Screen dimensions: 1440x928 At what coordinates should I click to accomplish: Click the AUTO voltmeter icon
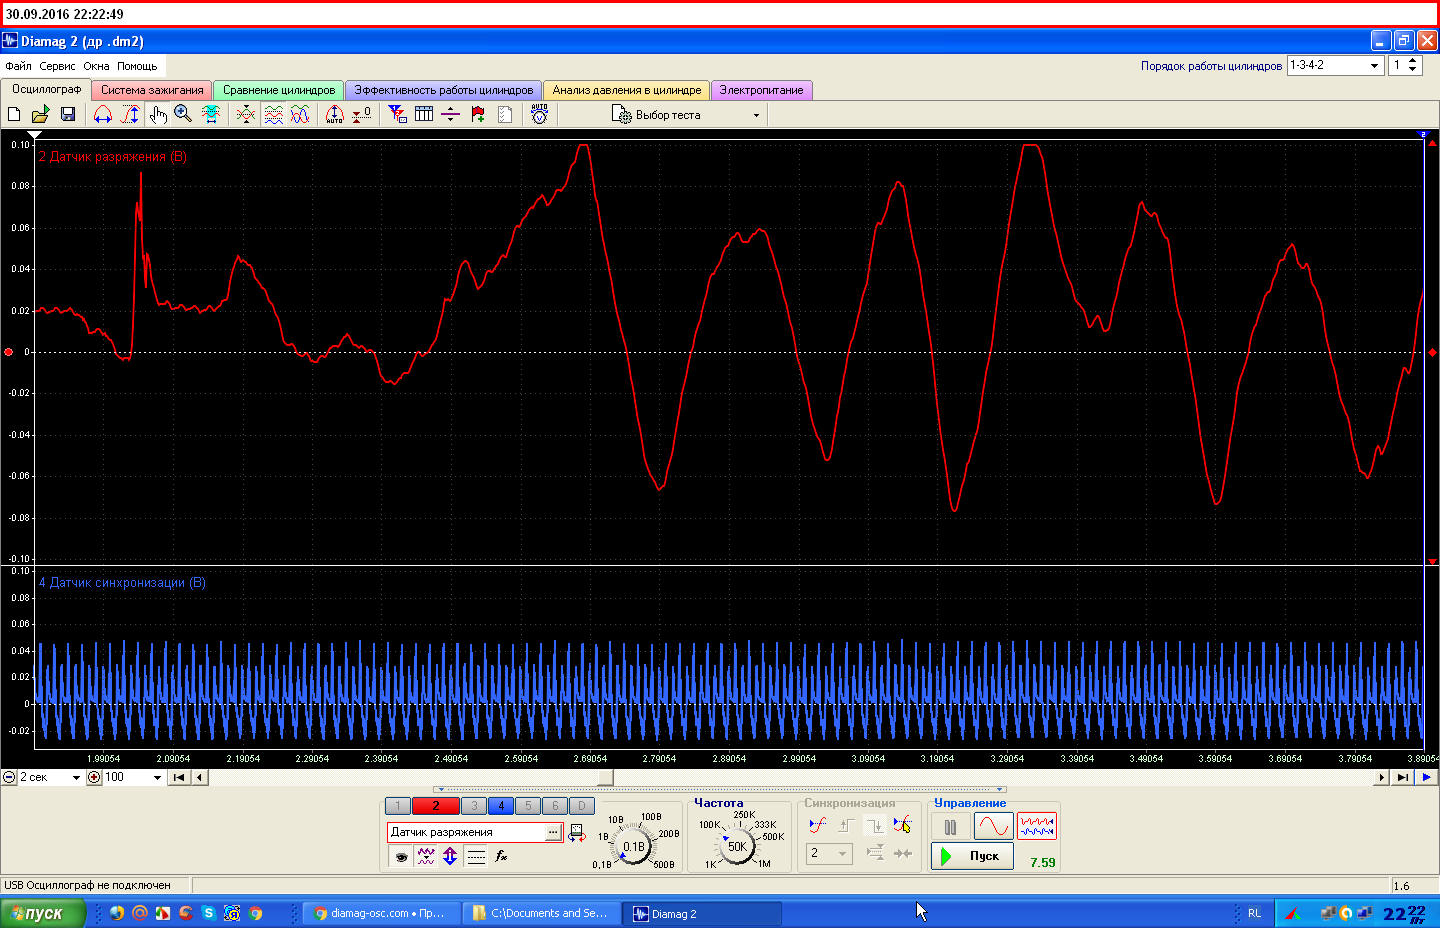point(540,114)
